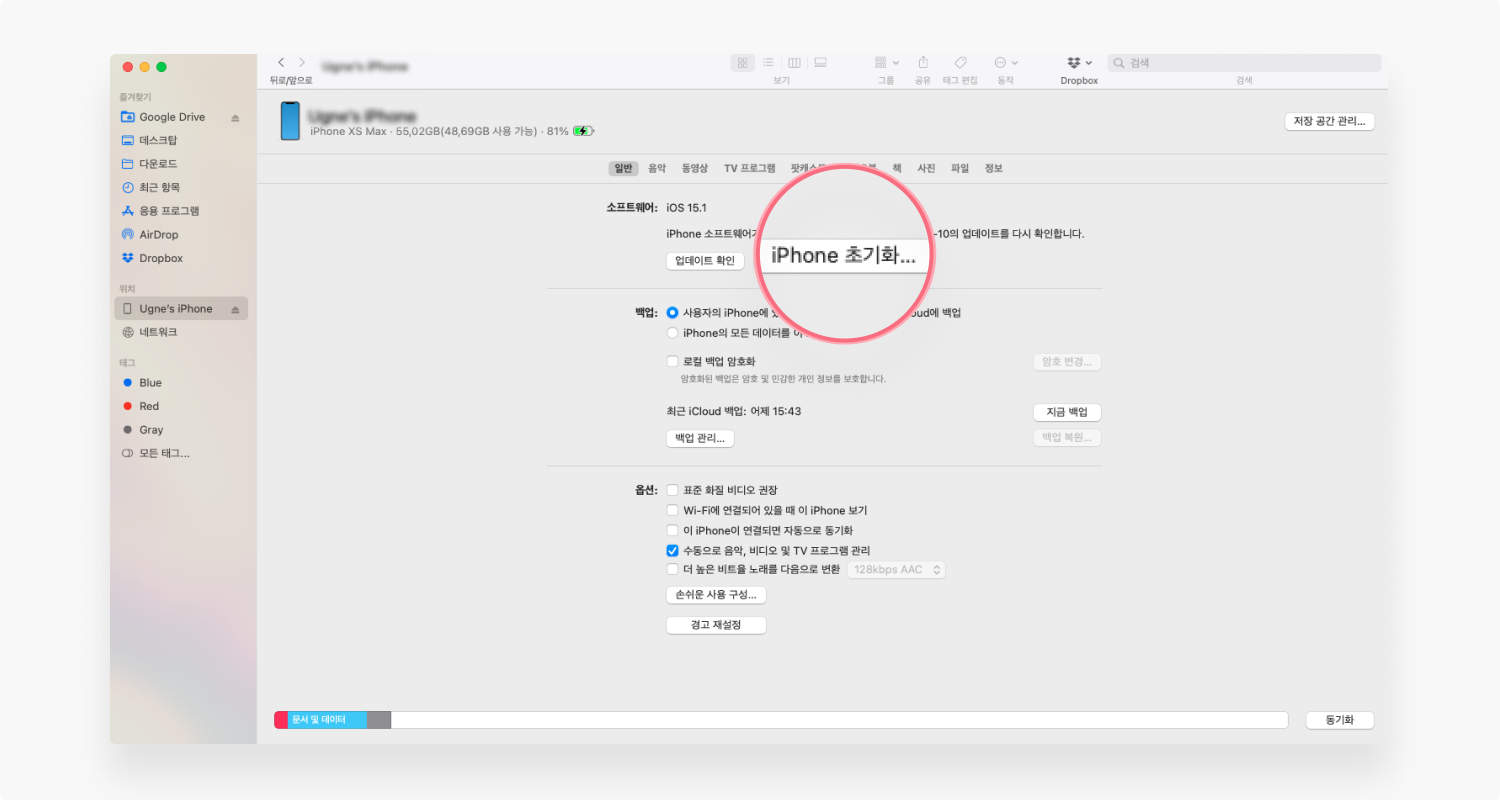Click the 동기화 sync button

point(1340,720)
